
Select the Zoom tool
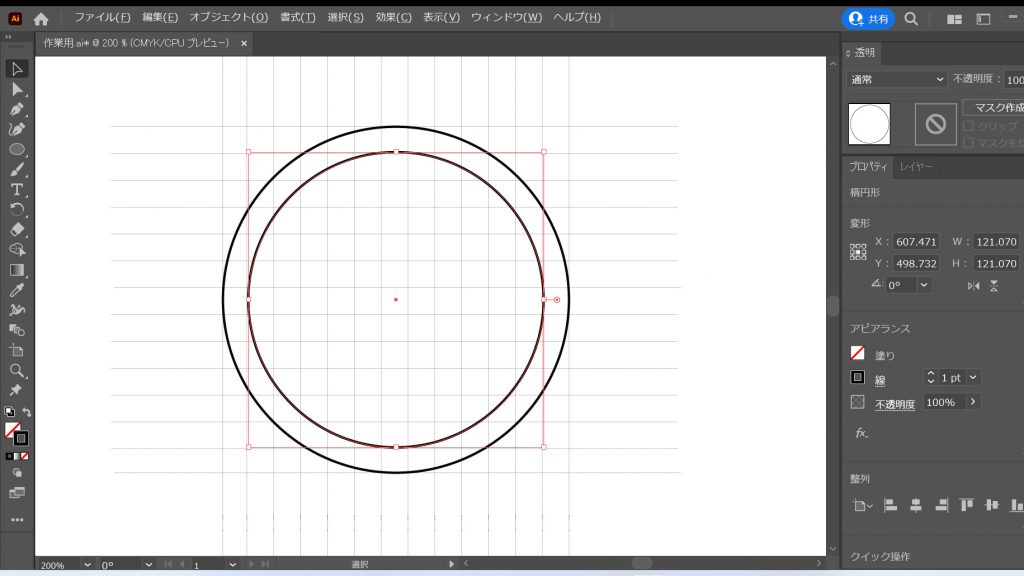pos(17,371)
